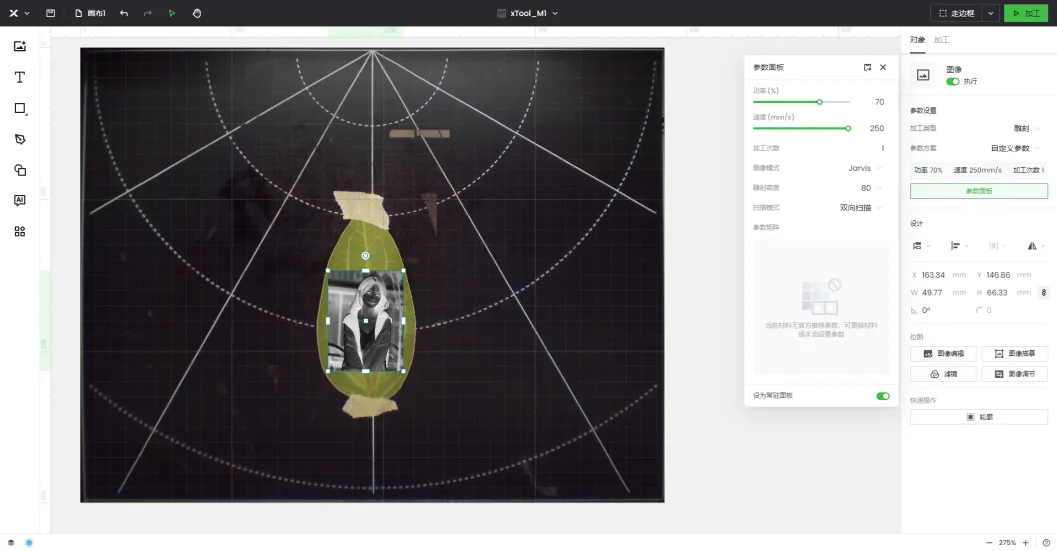Open the 扫描模式 双向扫描 dropdown
The height and width of the screenshot is (551, 1057).
(x=860, y=208)
